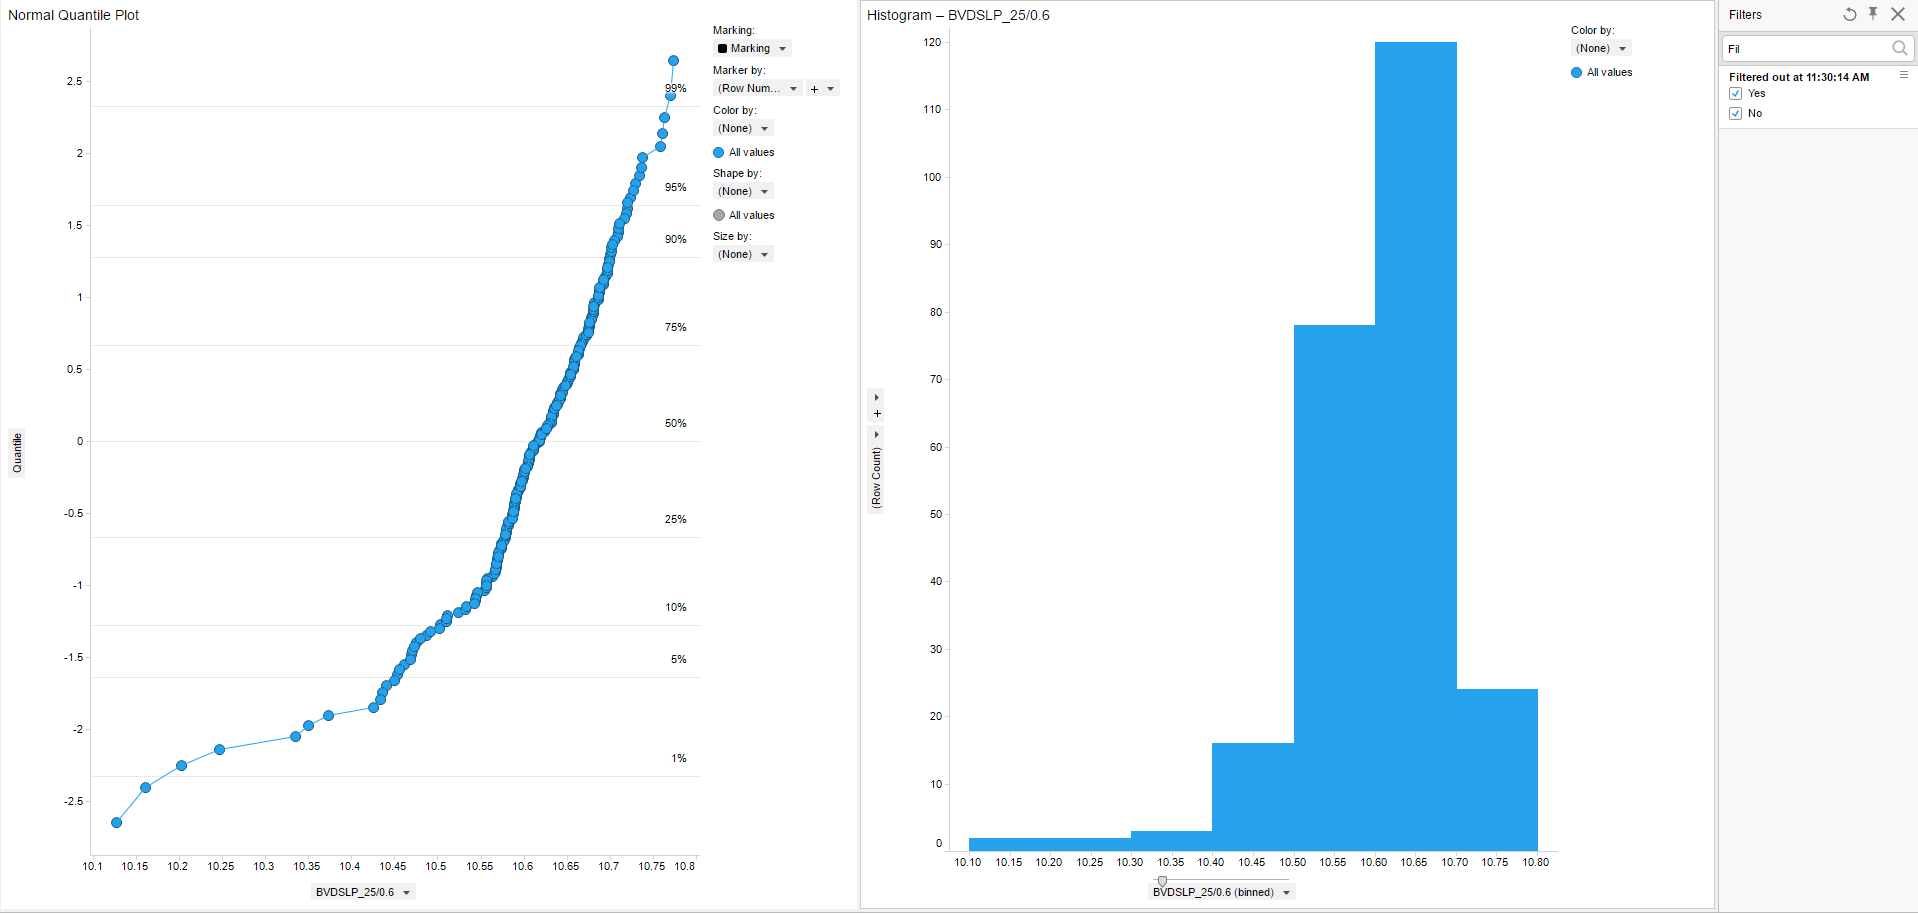Image resolution: width=1918 pixels, height=914 pixels.
Task: Click into the Filters search field
Action: tap(1805, 49)
